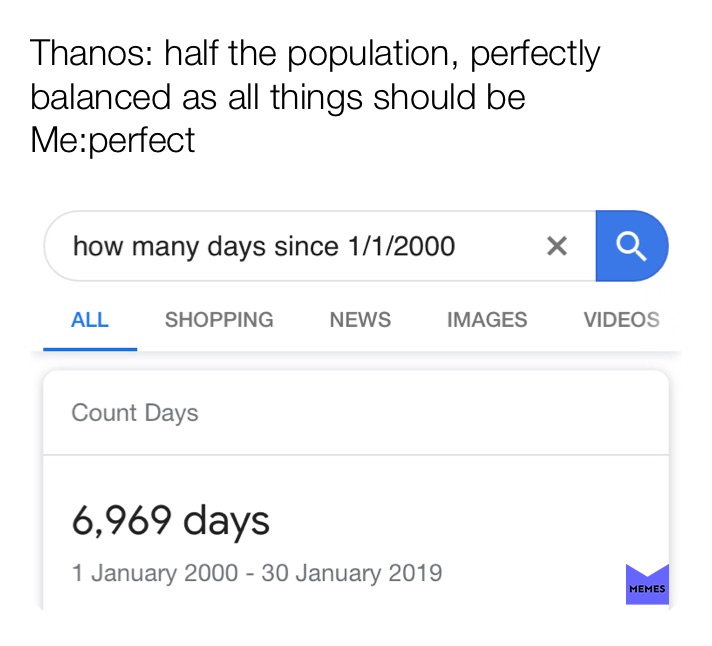The height and width of the screenshot is (646, 712).
Task: Click the 'balanced as all things should be' line
Action: point(278,97)
